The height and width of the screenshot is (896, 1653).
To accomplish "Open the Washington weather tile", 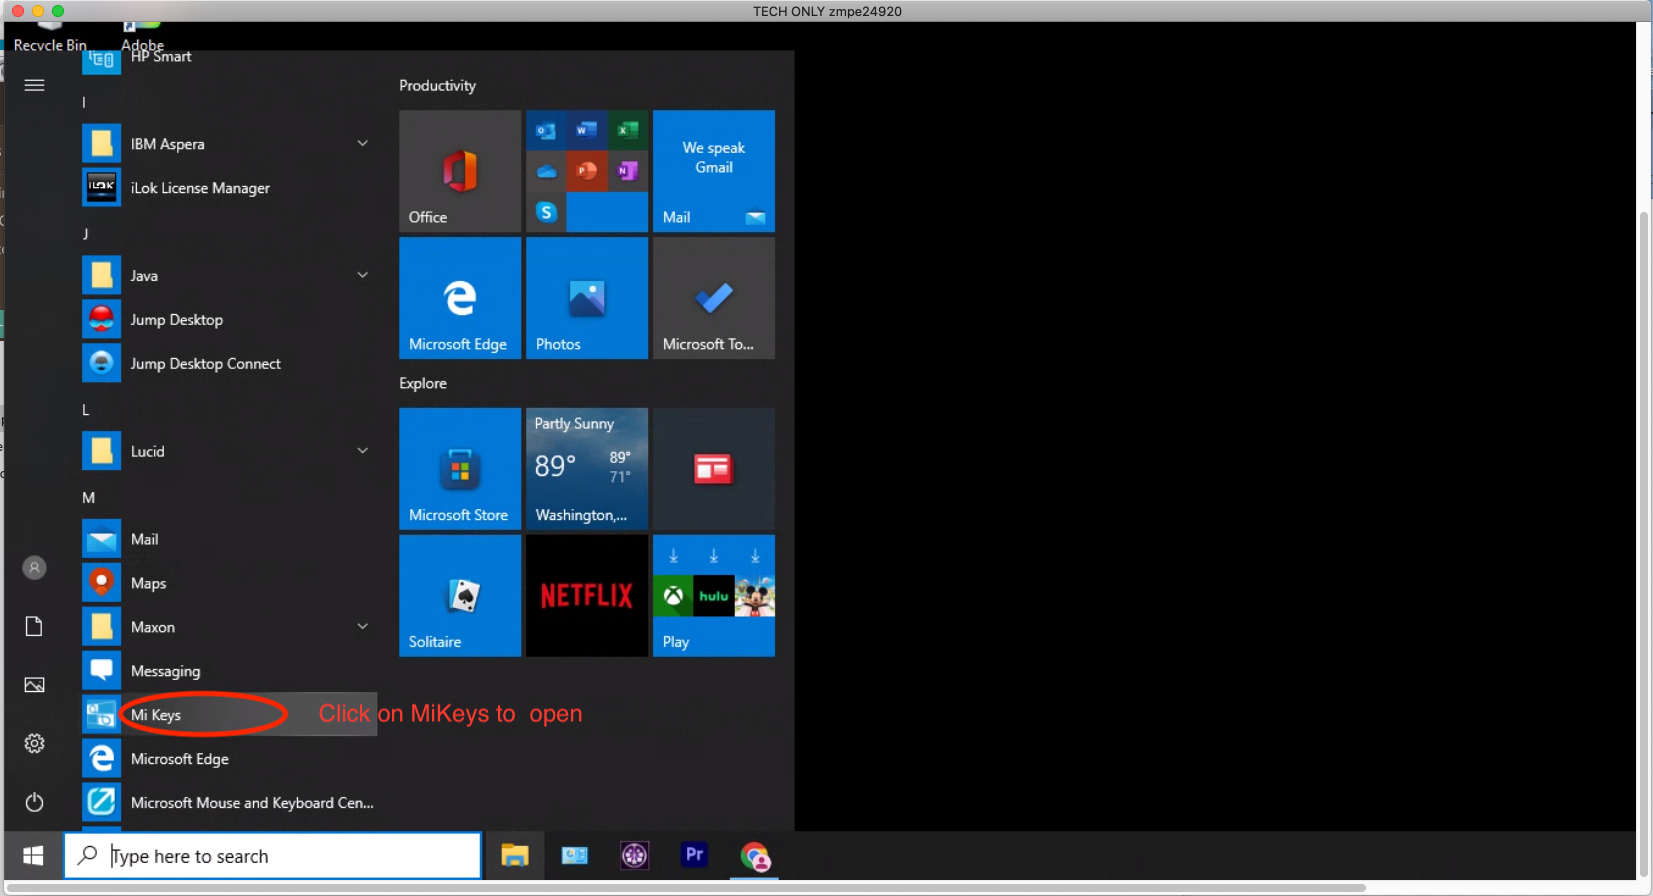I will coord(587,469).
